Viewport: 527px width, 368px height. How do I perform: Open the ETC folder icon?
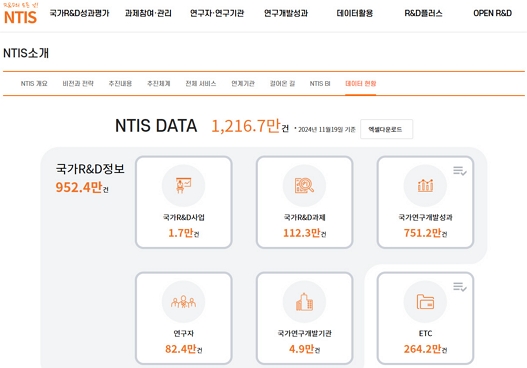(425, 302)
